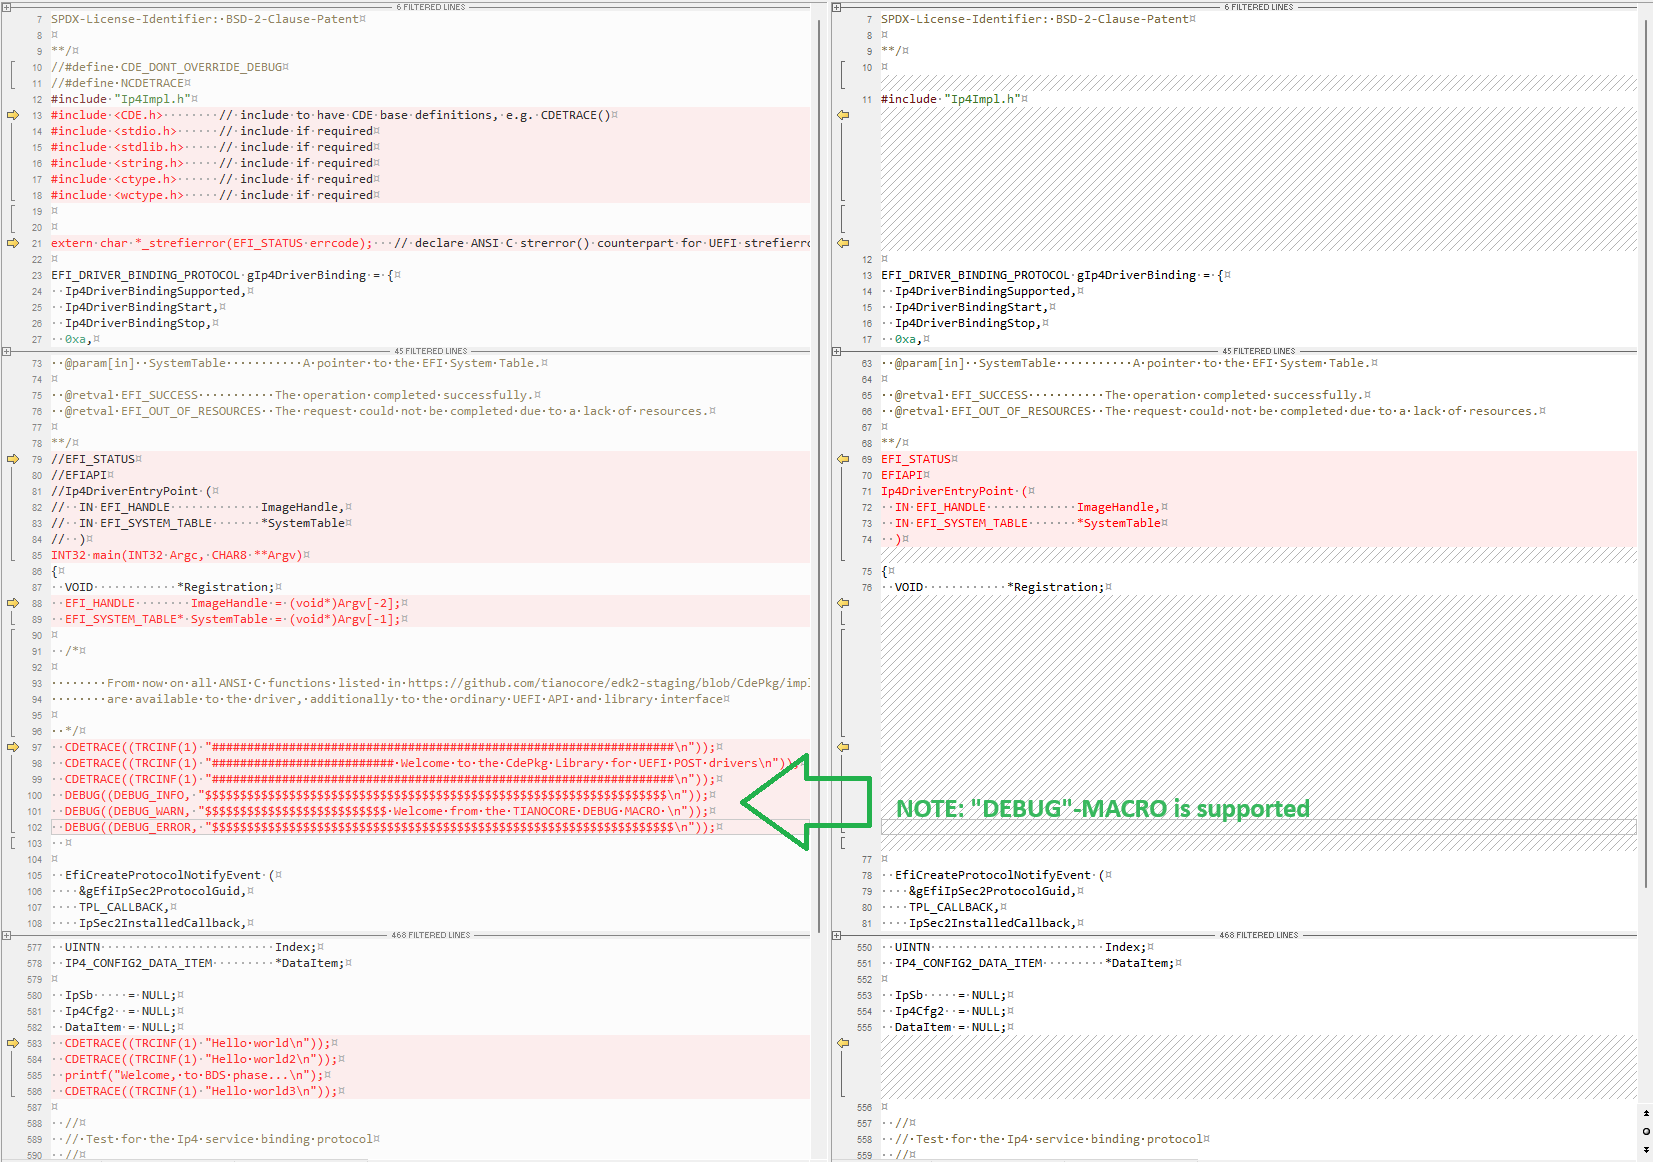1653x1162 pixels.
Task: Expand left pane 468 filtered lines
Action: [x=6, y=935]
